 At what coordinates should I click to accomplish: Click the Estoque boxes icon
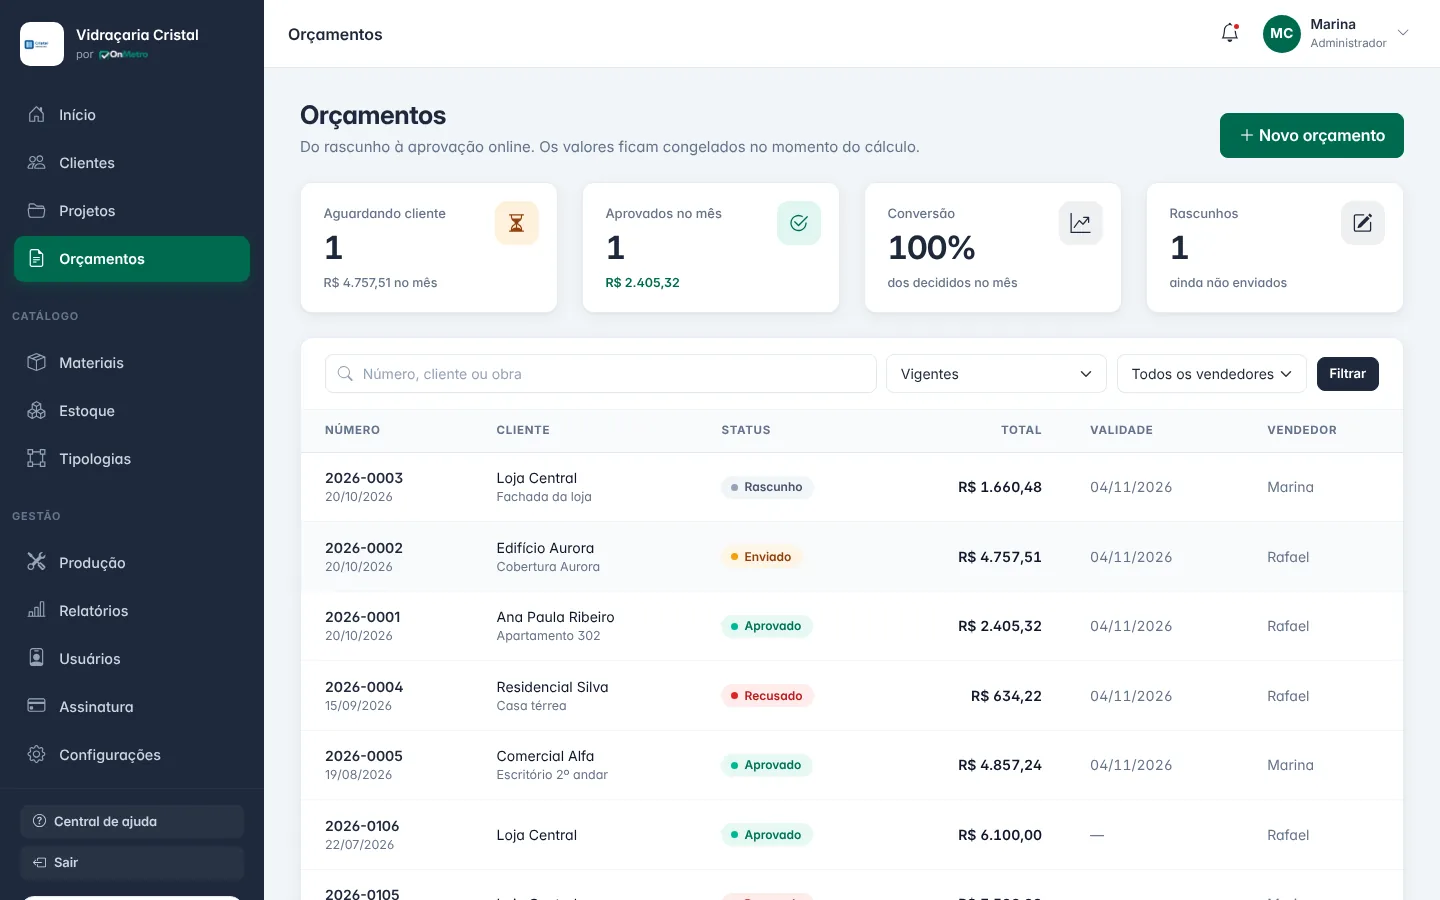[x=37, y=411]
